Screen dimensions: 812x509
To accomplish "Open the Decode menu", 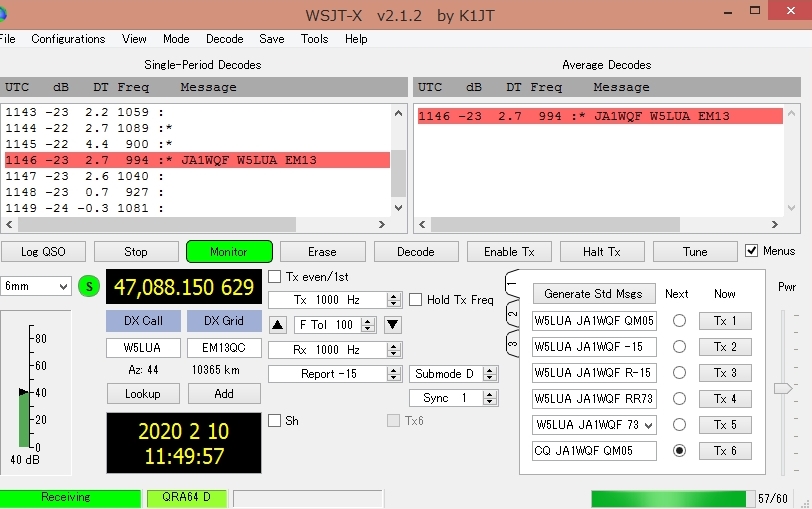I will pos(225,39).
